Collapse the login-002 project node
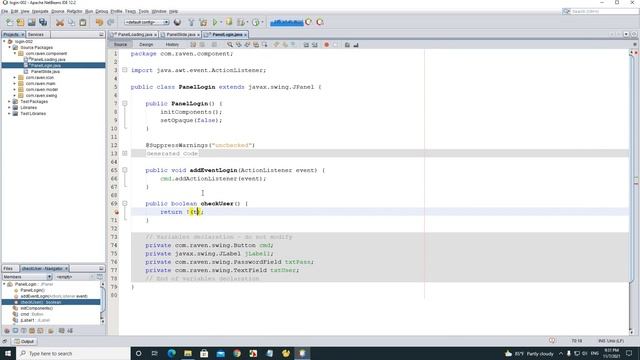 click(x=4, y=42)
